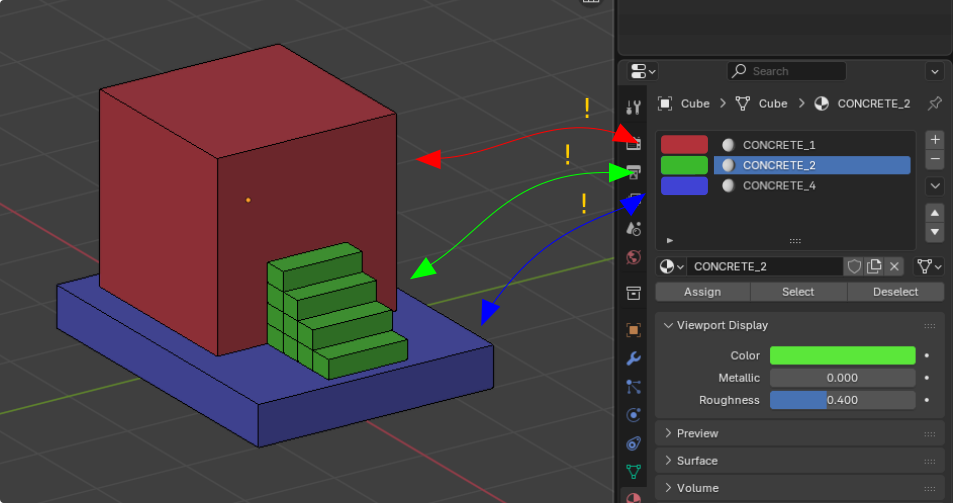Open the Object Data mesh tab
This screenshot has height=503, width=953.
click(x=633, y=471)
